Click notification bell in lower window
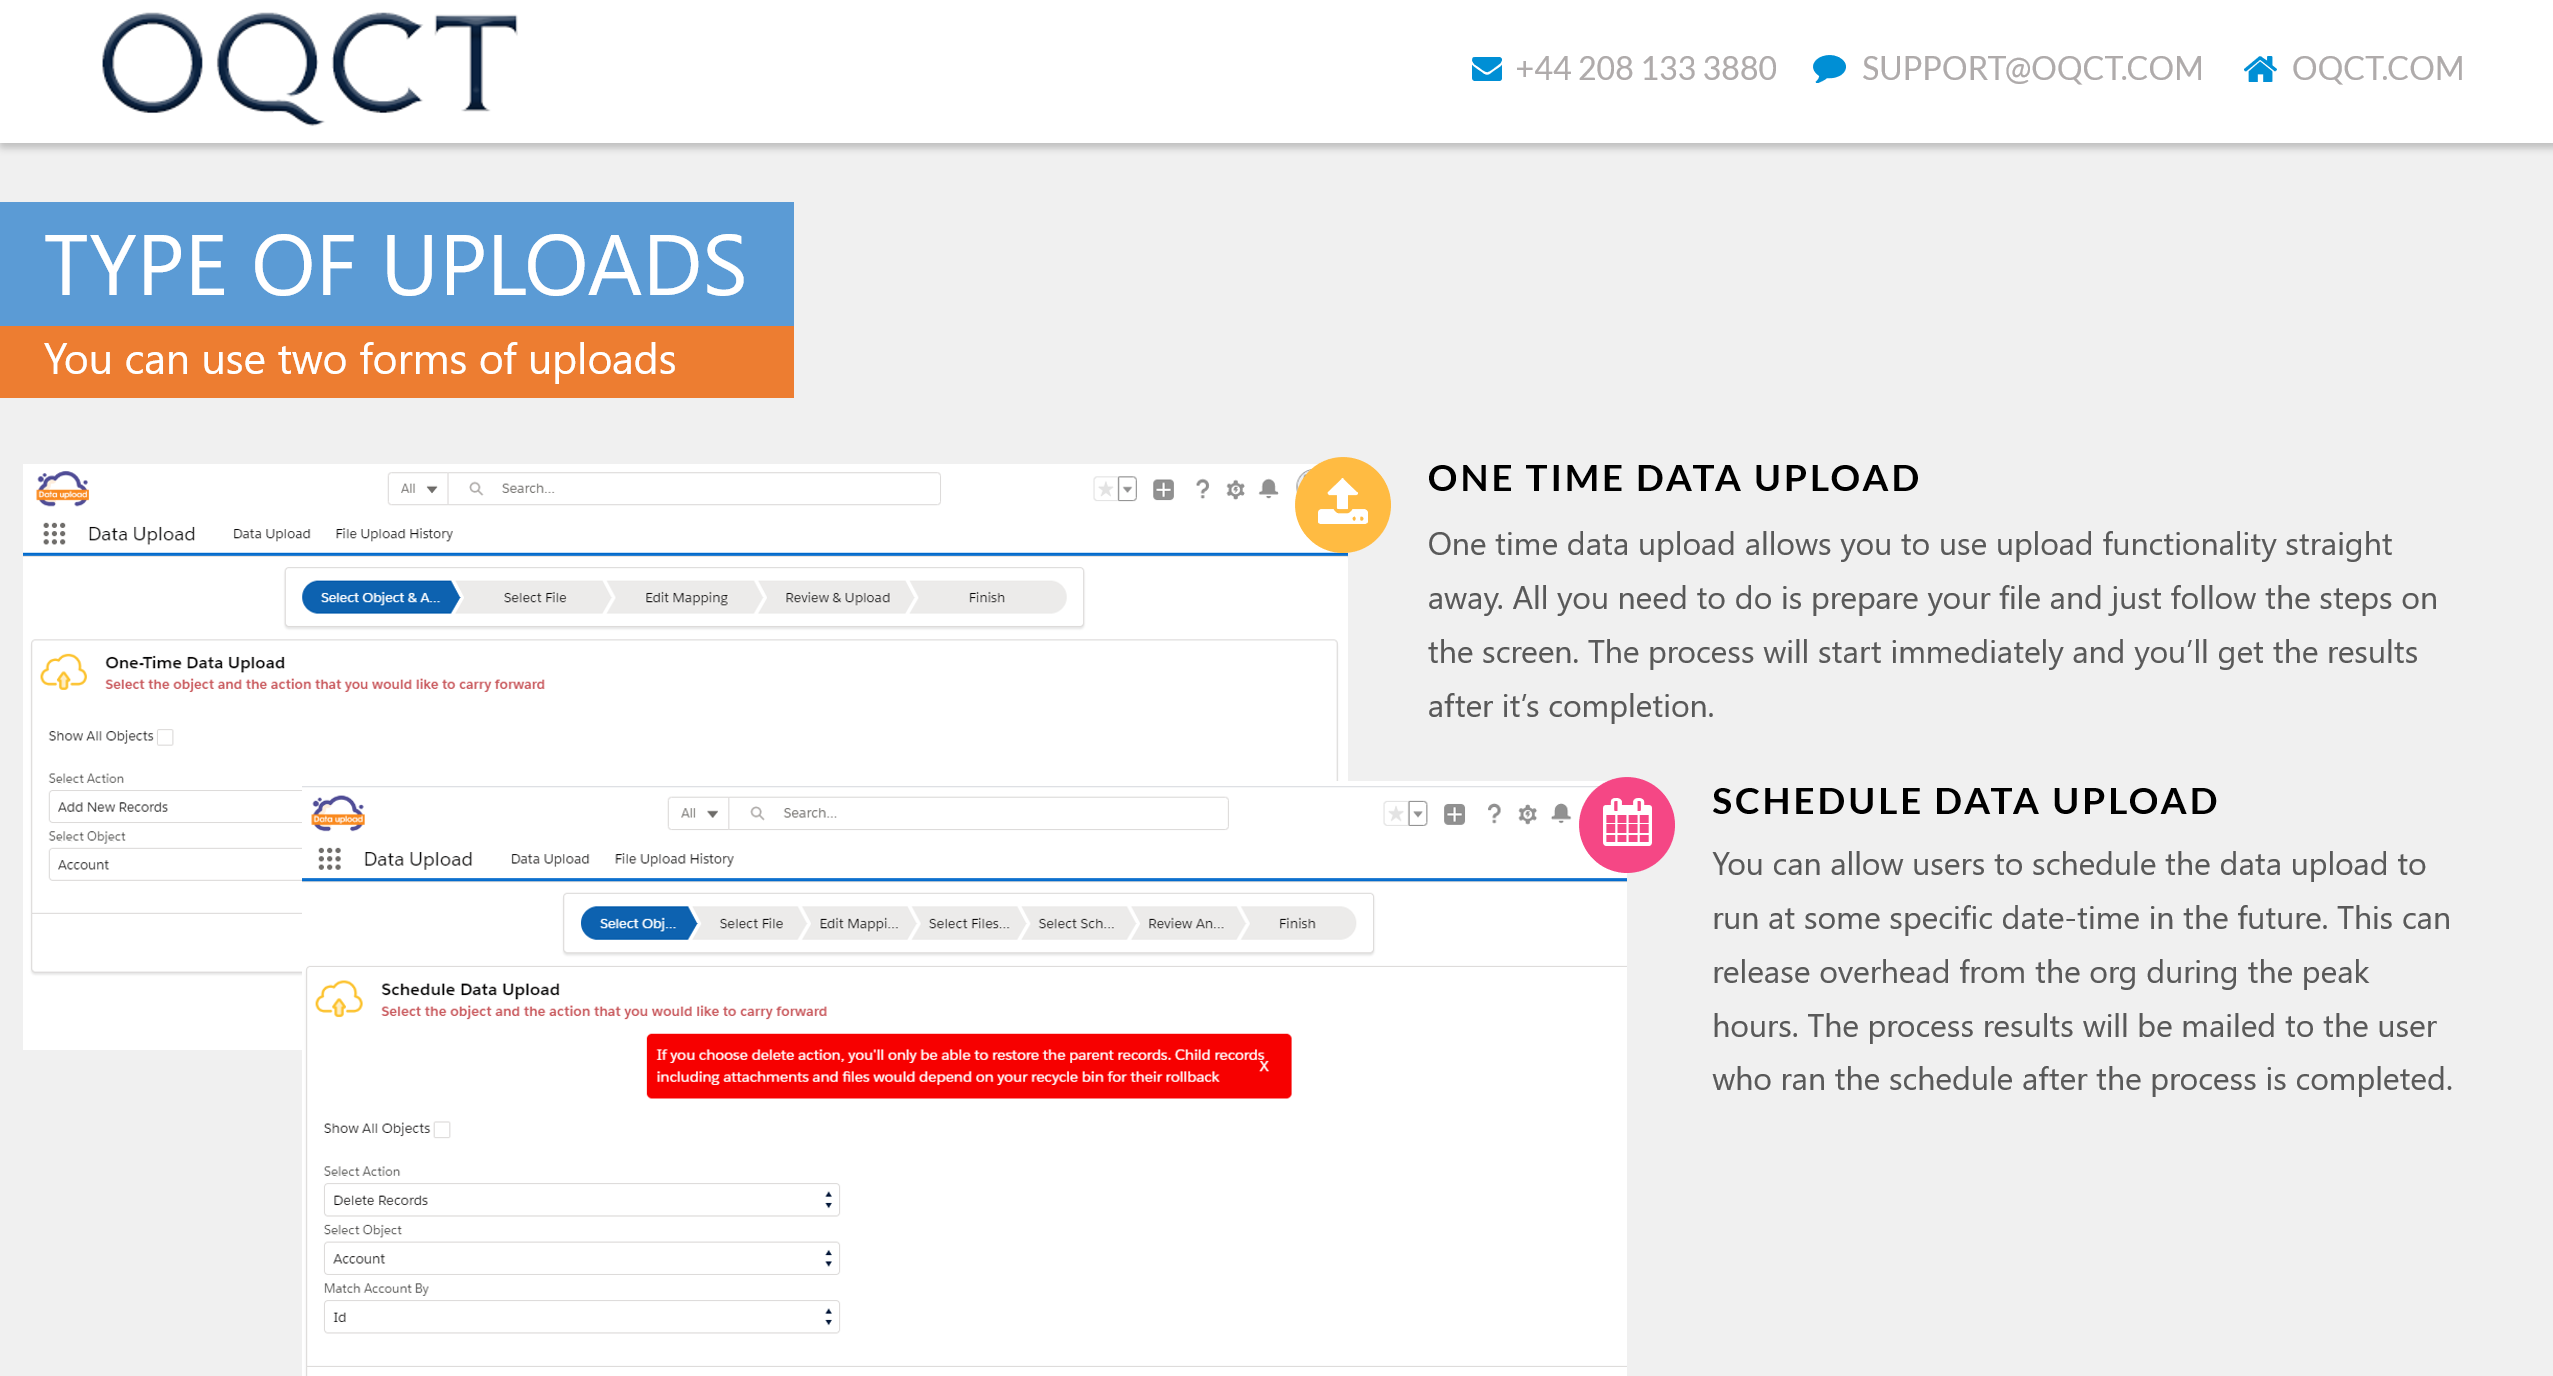 point(1560,814)
